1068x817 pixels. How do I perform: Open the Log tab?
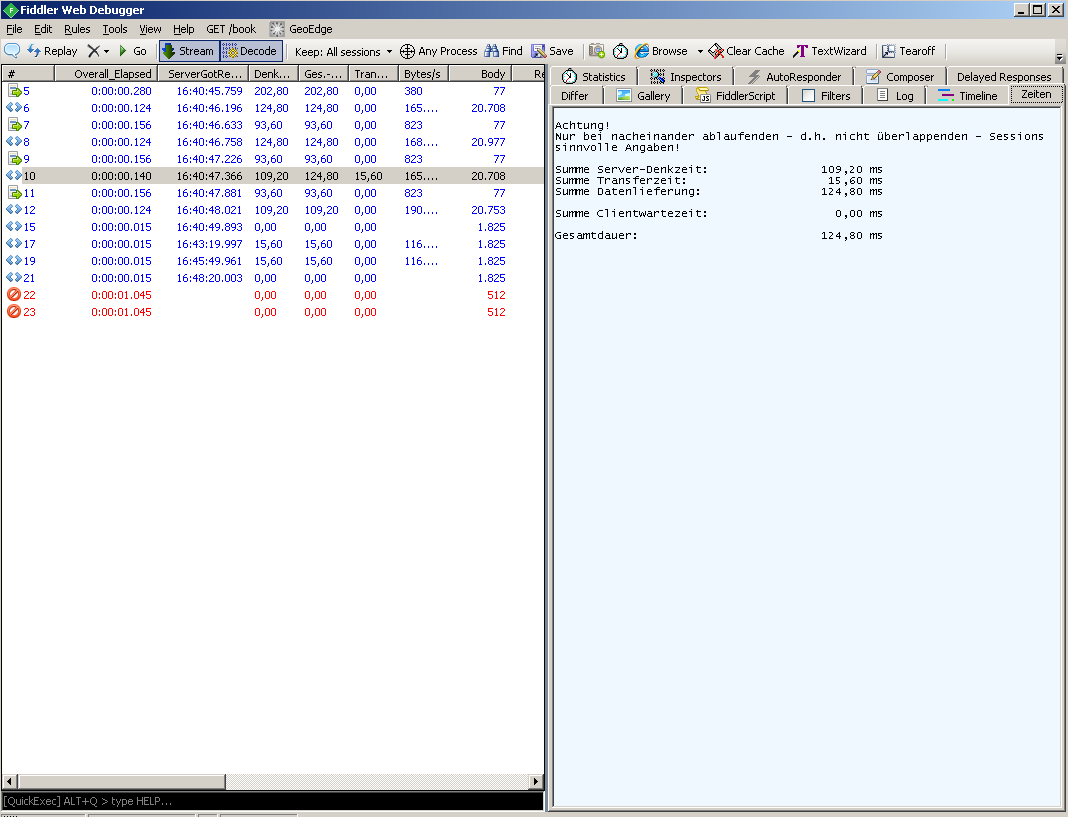894,95
